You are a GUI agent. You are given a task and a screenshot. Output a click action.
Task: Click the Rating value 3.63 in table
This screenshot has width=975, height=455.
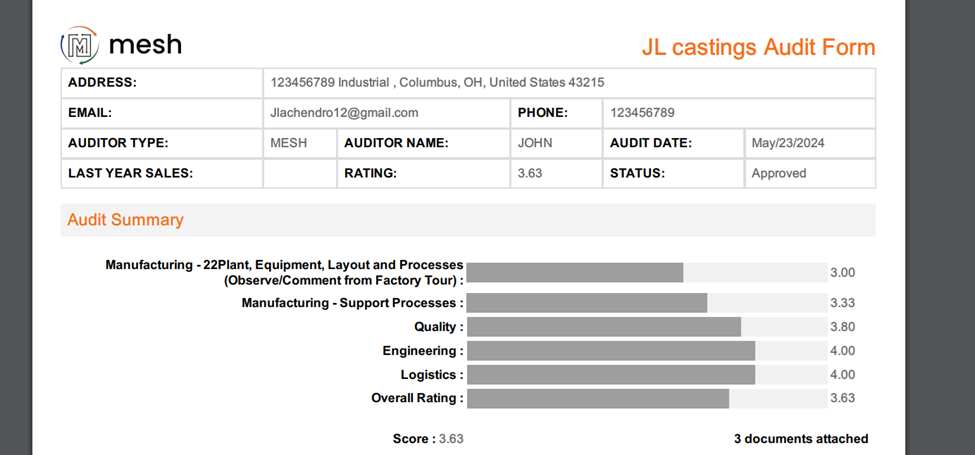pyautogui.click(x=530, y=173)
